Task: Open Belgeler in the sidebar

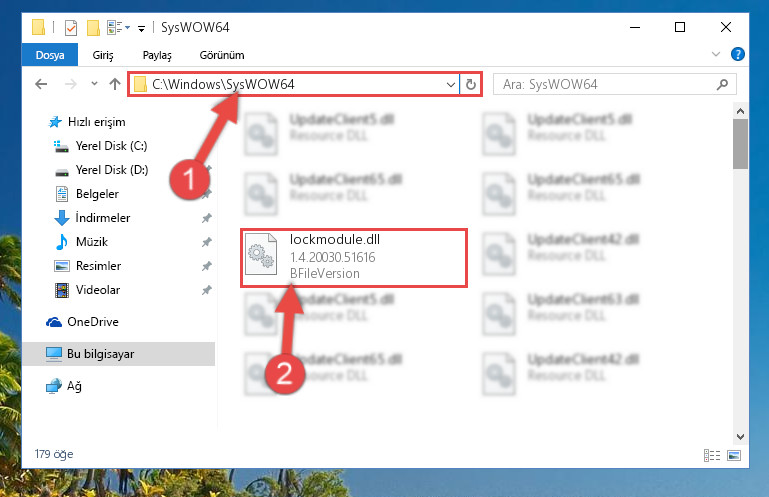Action: [97, 194]
